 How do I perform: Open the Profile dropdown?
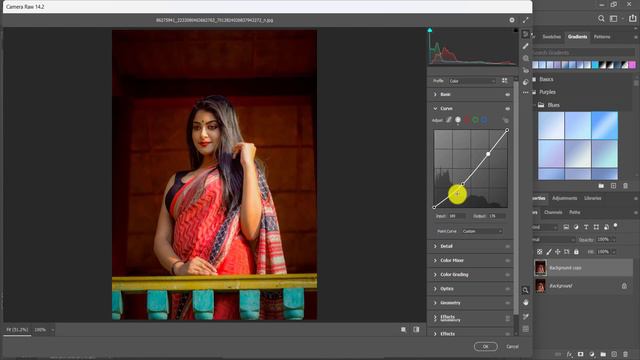coord(472,81)
